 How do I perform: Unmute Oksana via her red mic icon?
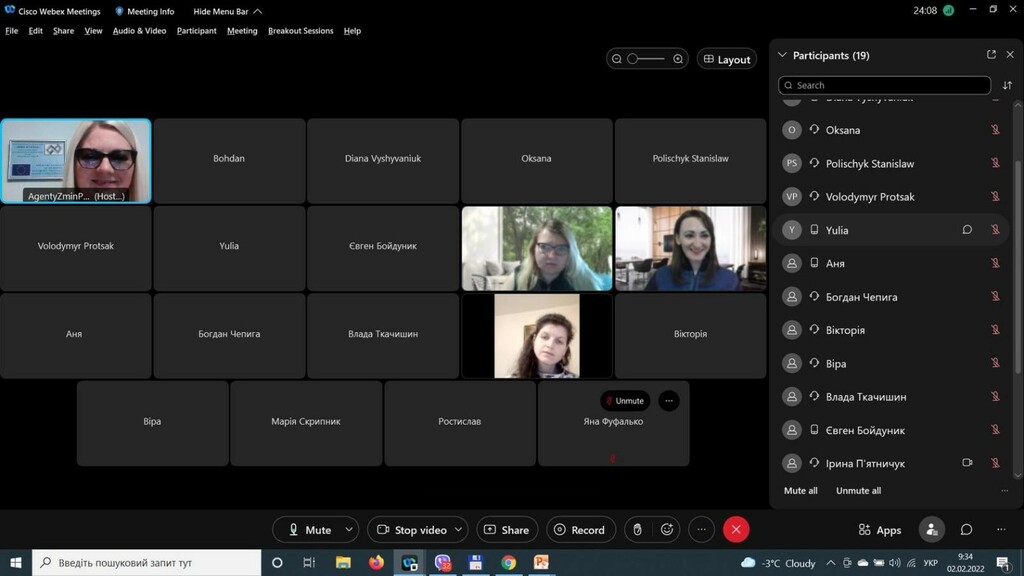995,130
